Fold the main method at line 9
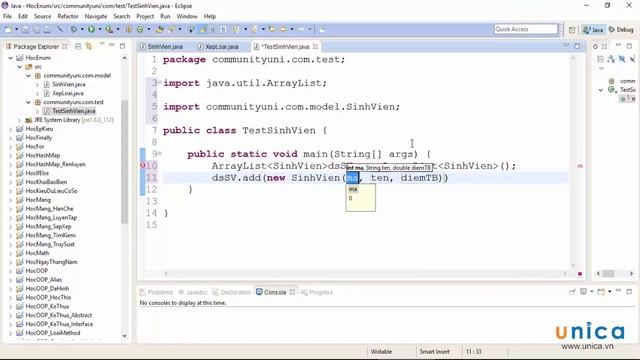The height and width of the screenshot is (360, 640). [160, 153]
